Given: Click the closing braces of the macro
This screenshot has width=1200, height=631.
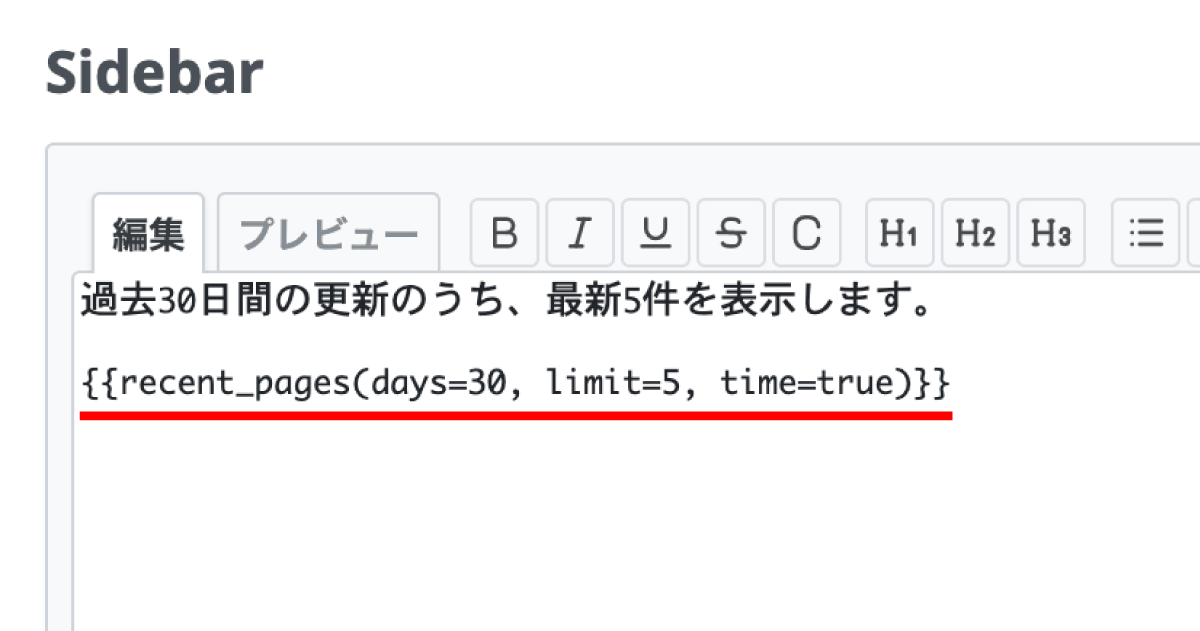Looking at the screenshot, I should click(932, 382).
